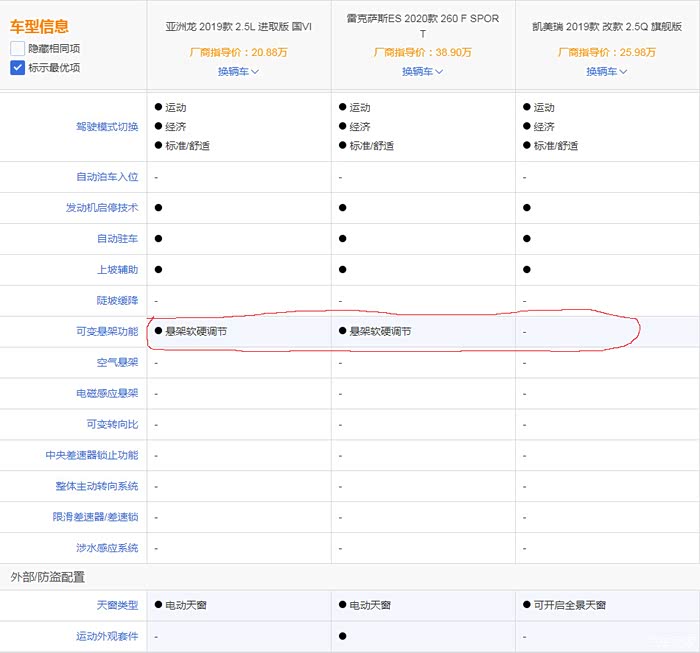Click the 可变悬架功能 row label
Screen dimensions: 700x653
(x=106, y=331)
